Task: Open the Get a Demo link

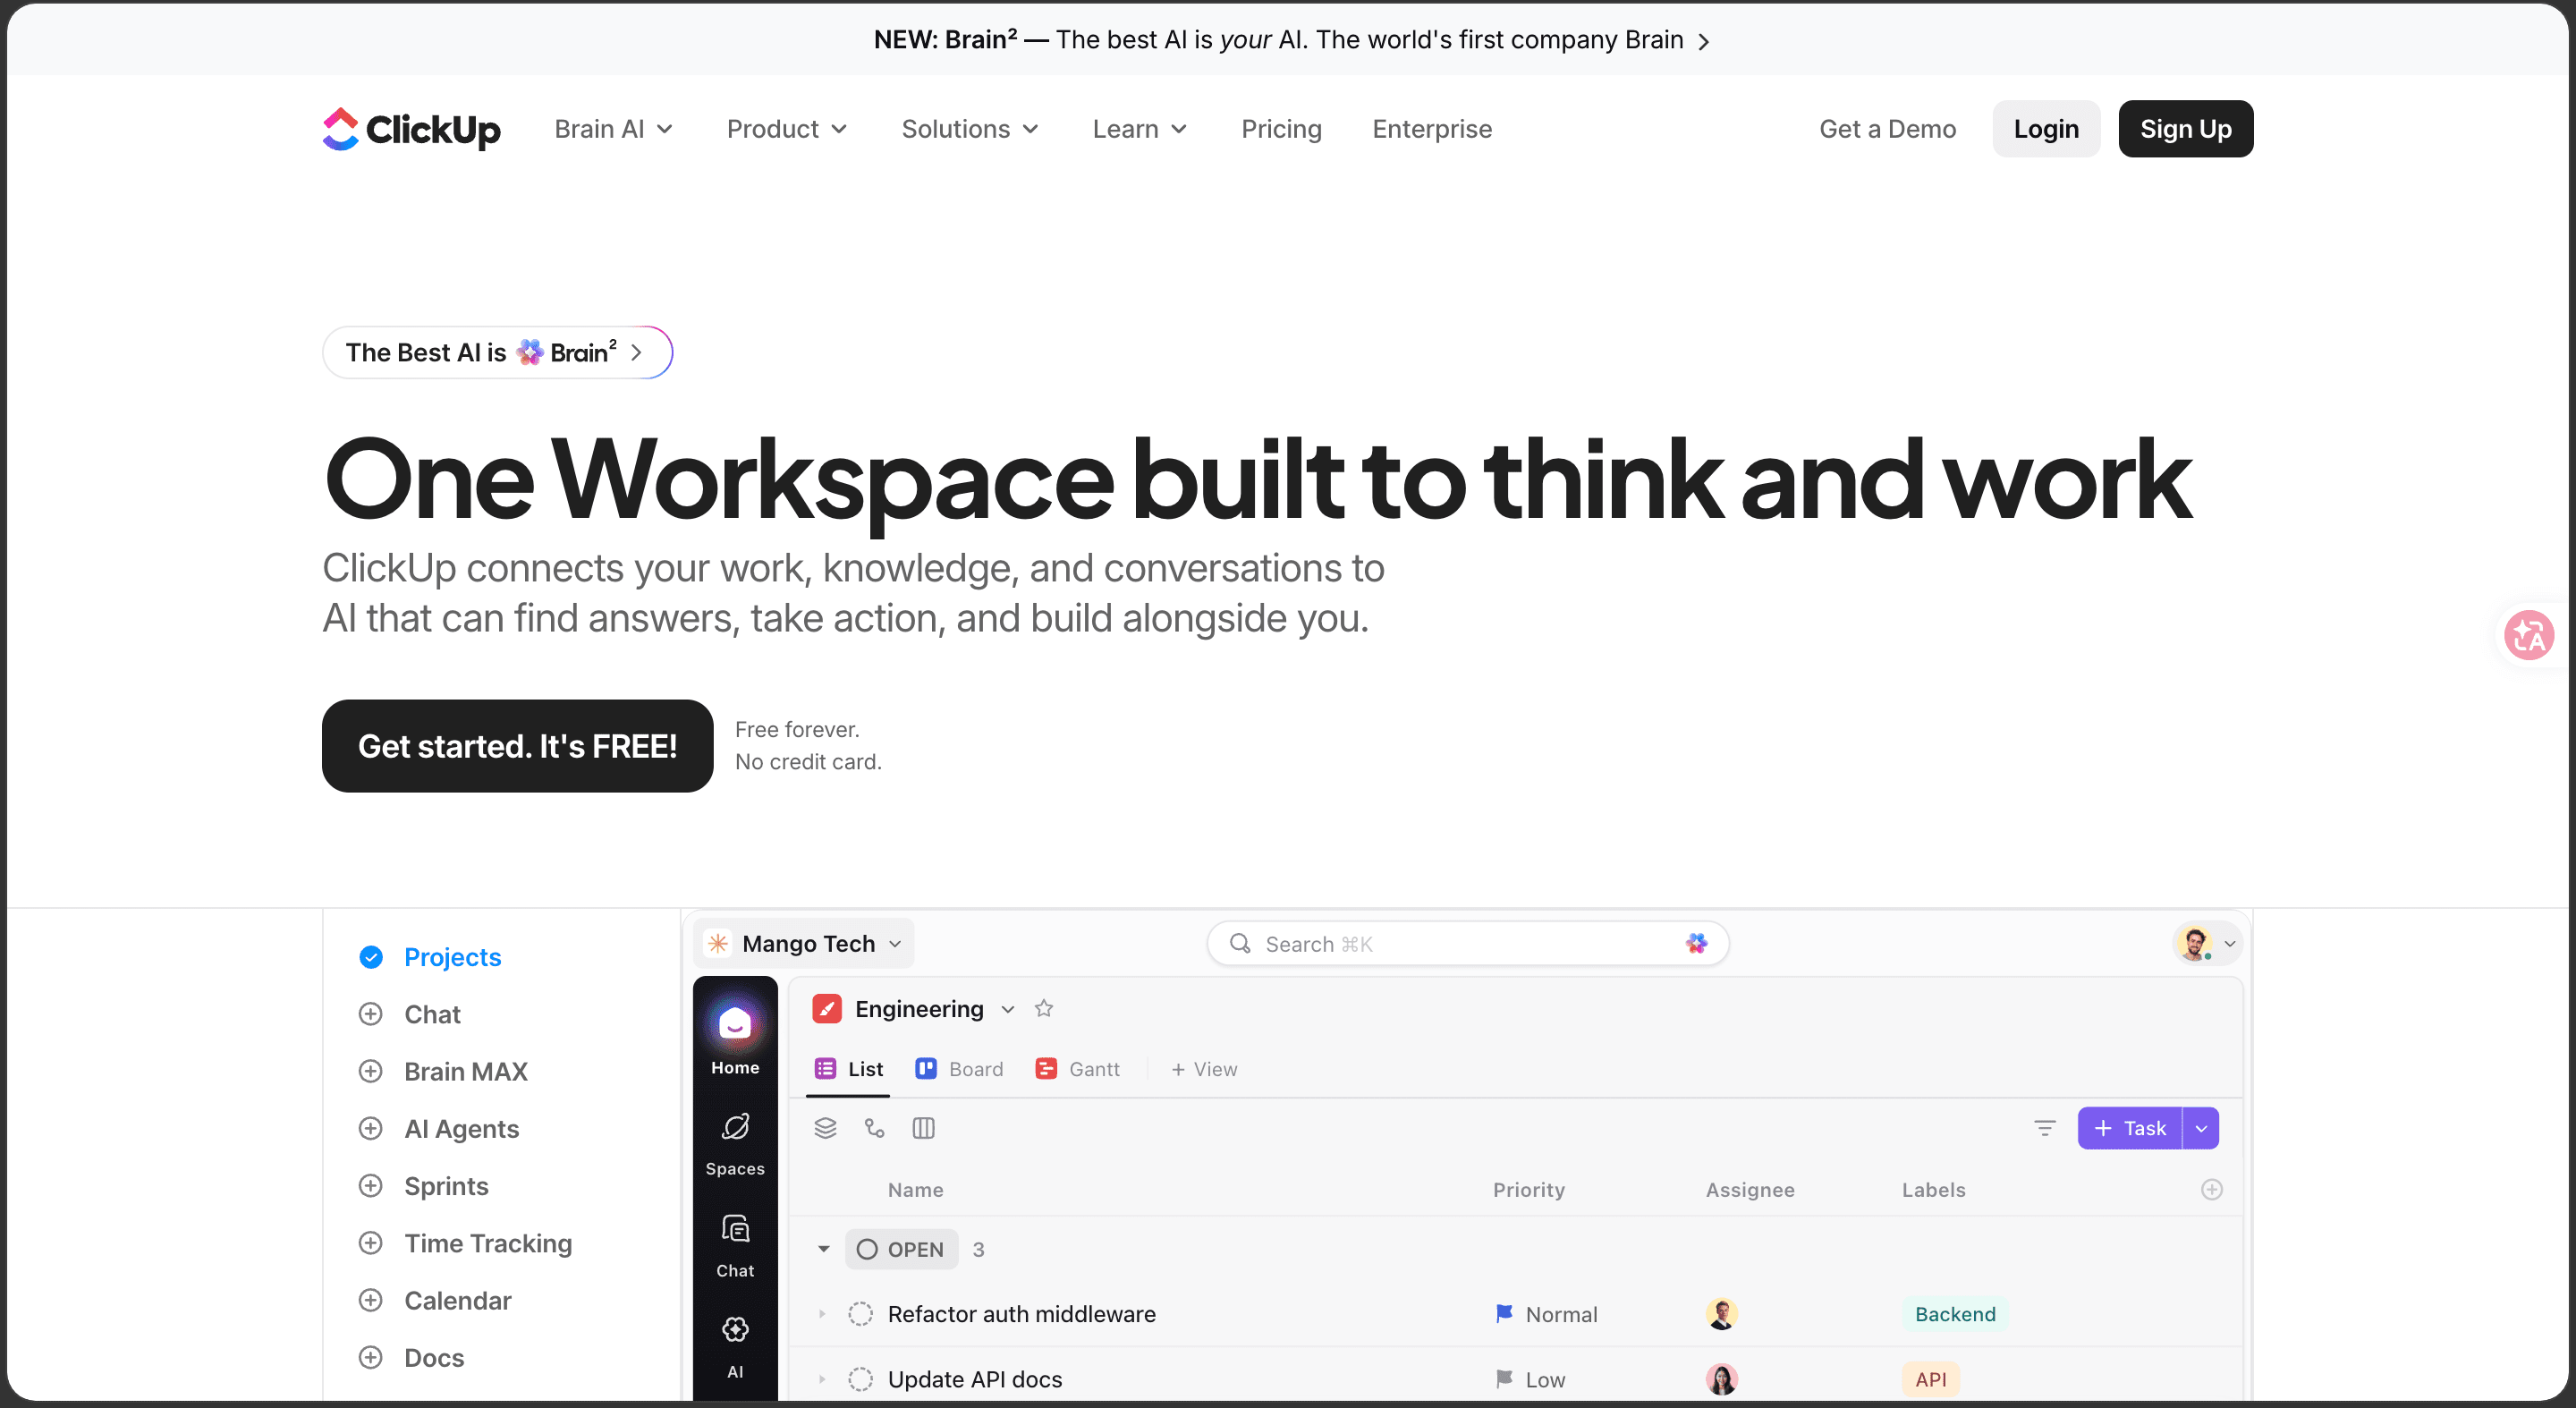Action: [1887, 129]
